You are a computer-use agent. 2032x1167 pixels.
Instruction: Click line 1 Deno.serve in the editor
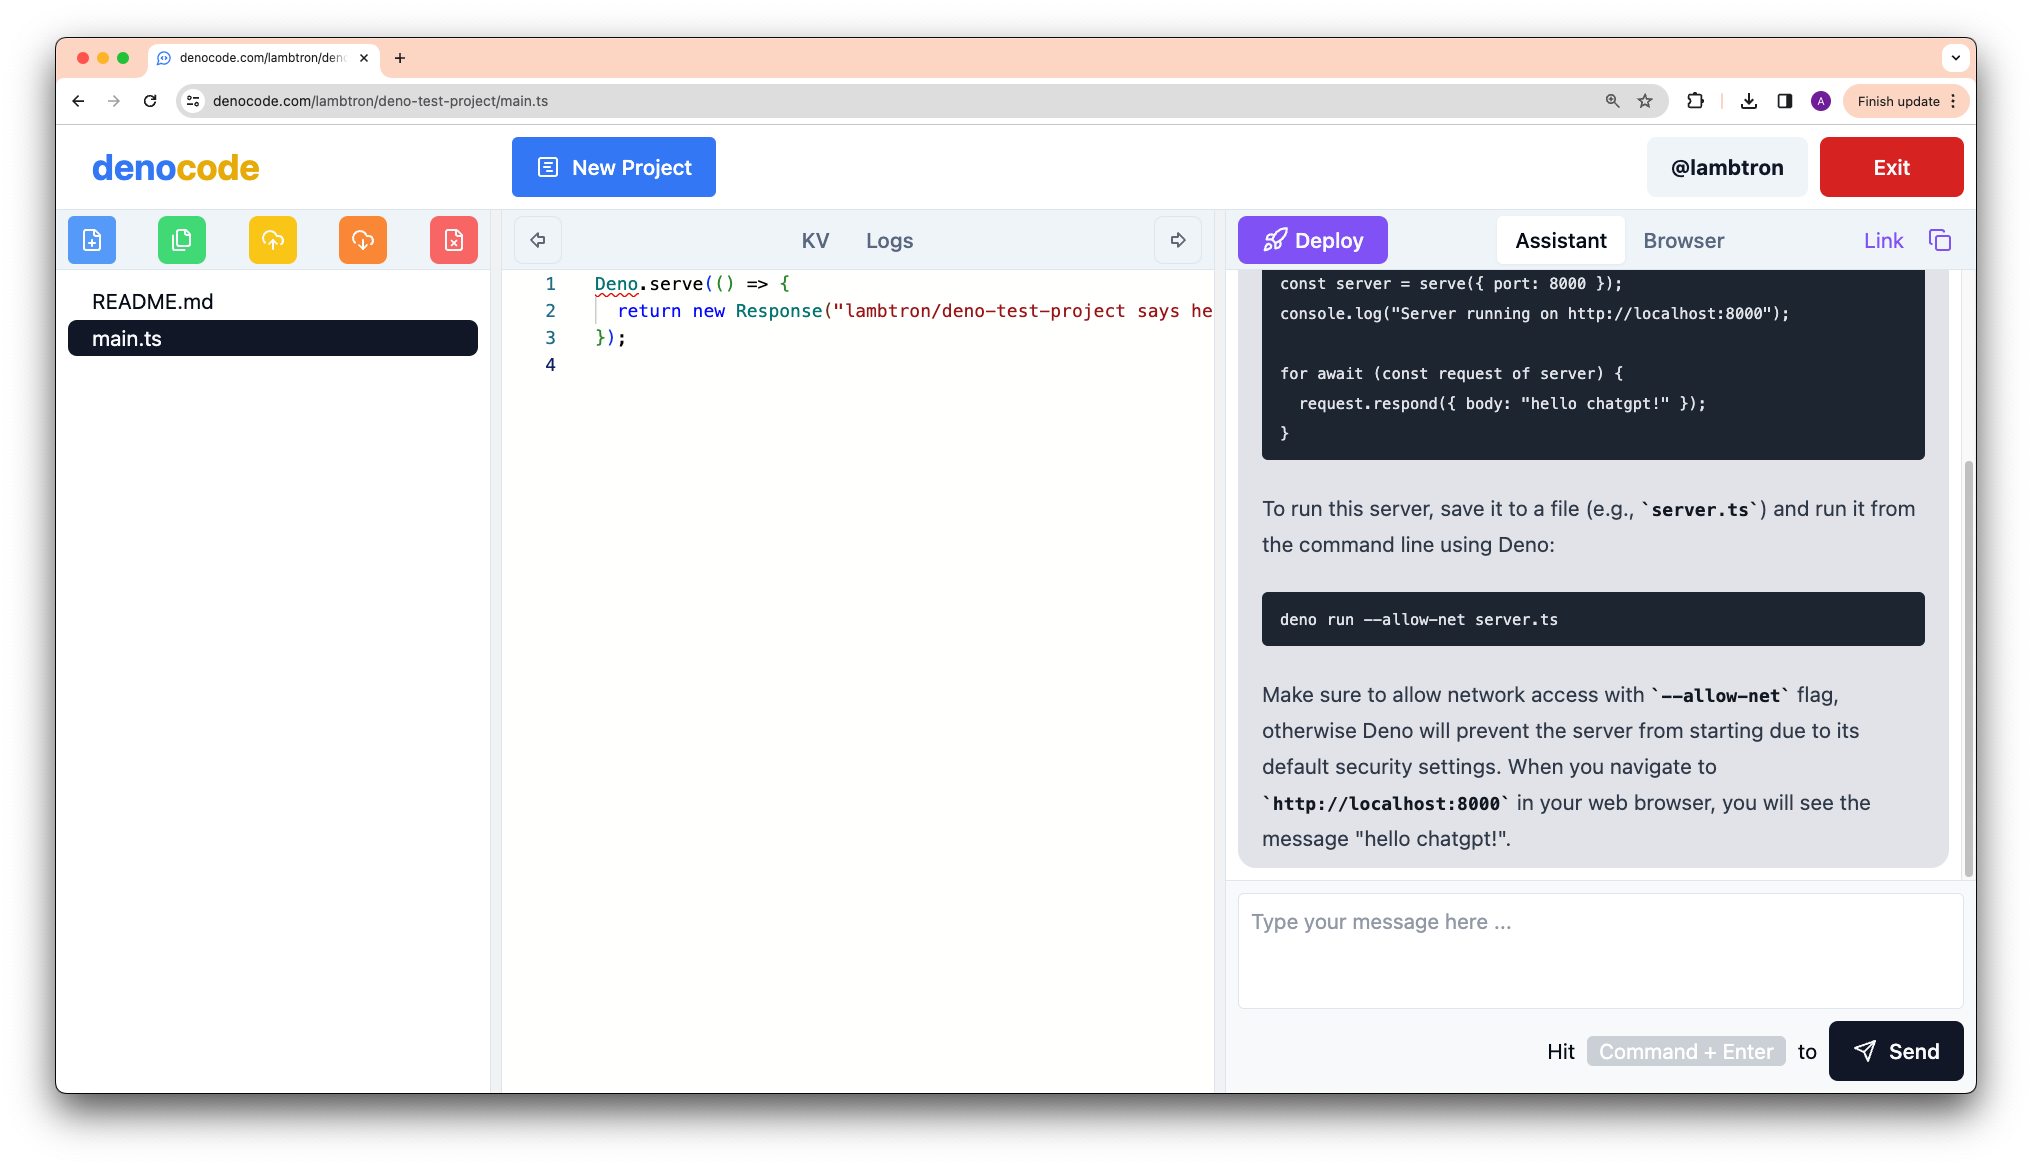(x=692, y=284)
